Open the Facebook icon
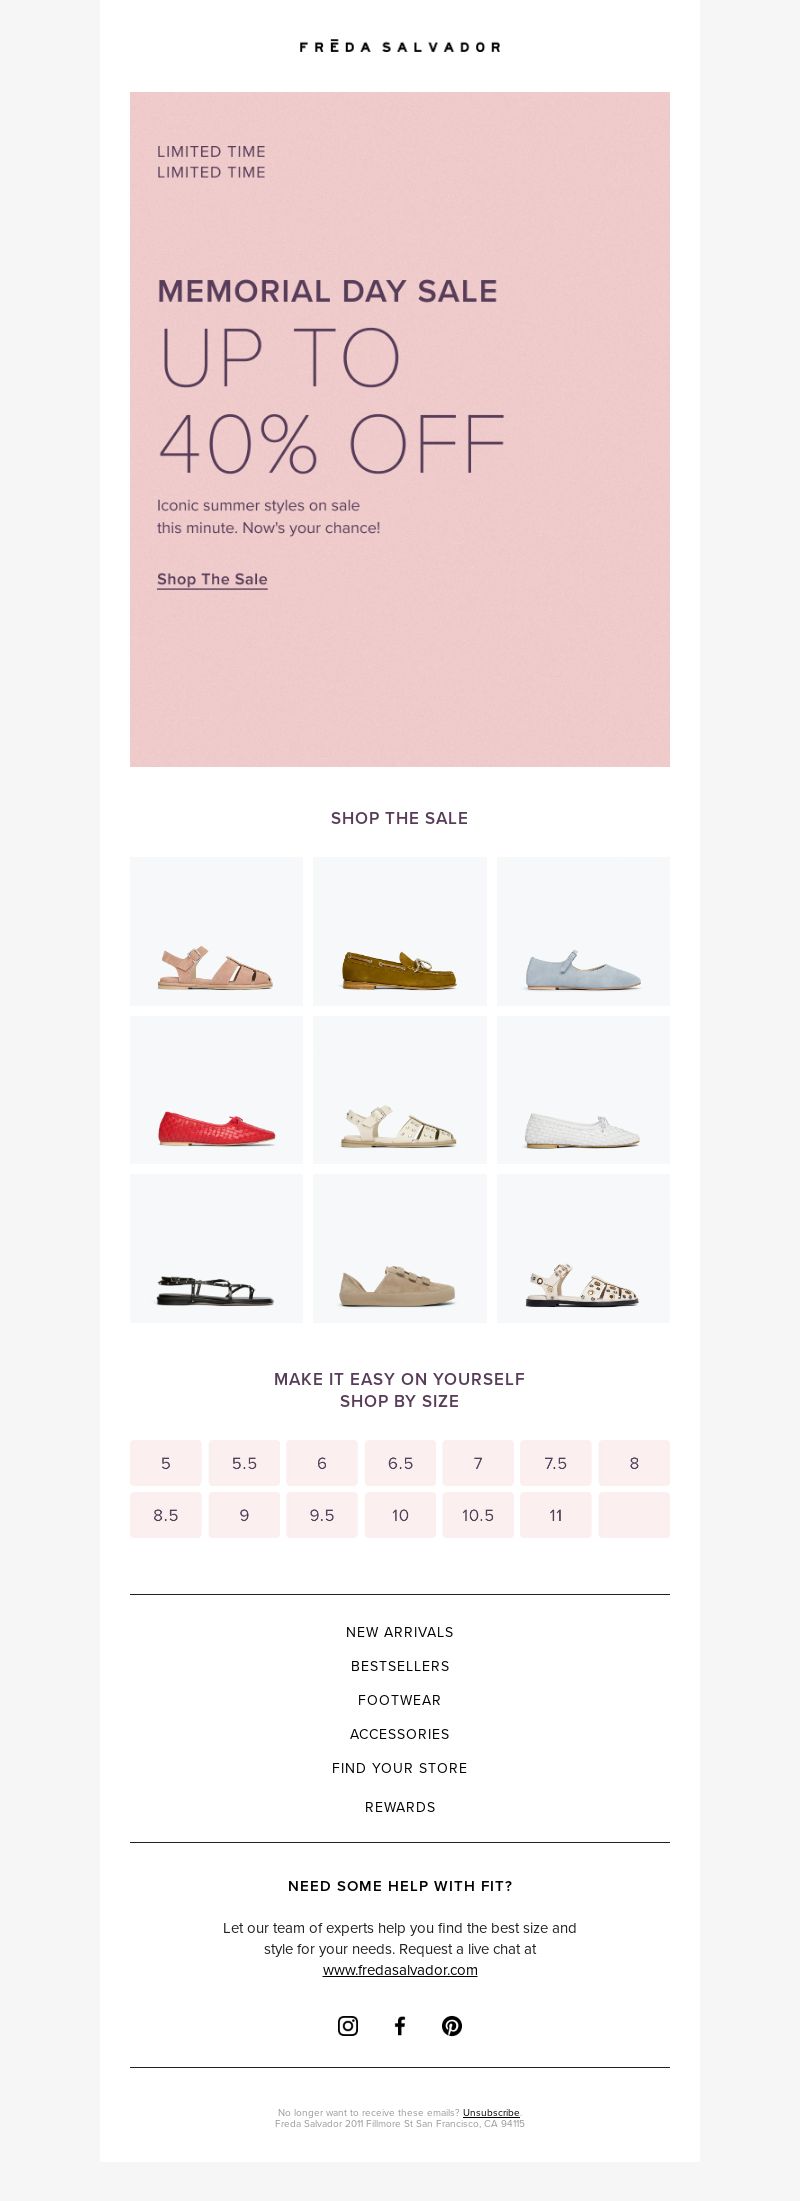This screenshot has height=2201, width=800. tap(400, 2026)
